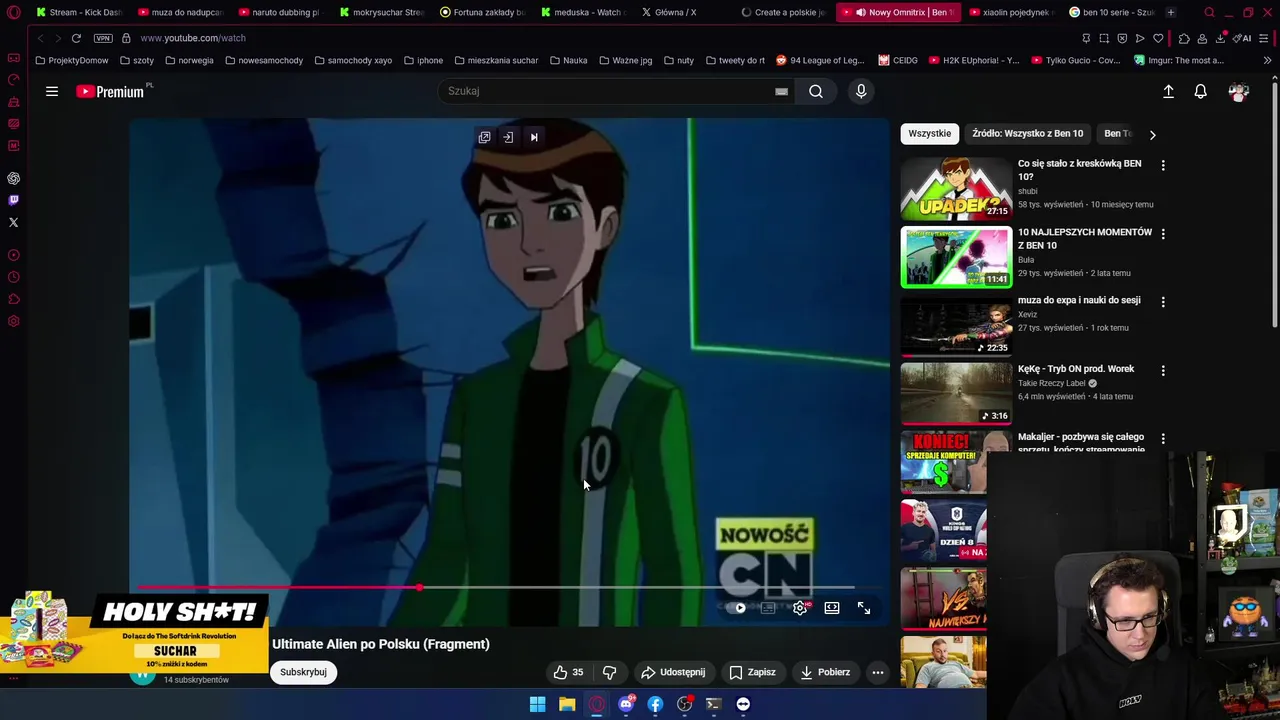Open options for 10 NAJLEPSZYCH MOMENTÓW video
This screenshot has width=1280, height=720.
[x=1162, y=233]
